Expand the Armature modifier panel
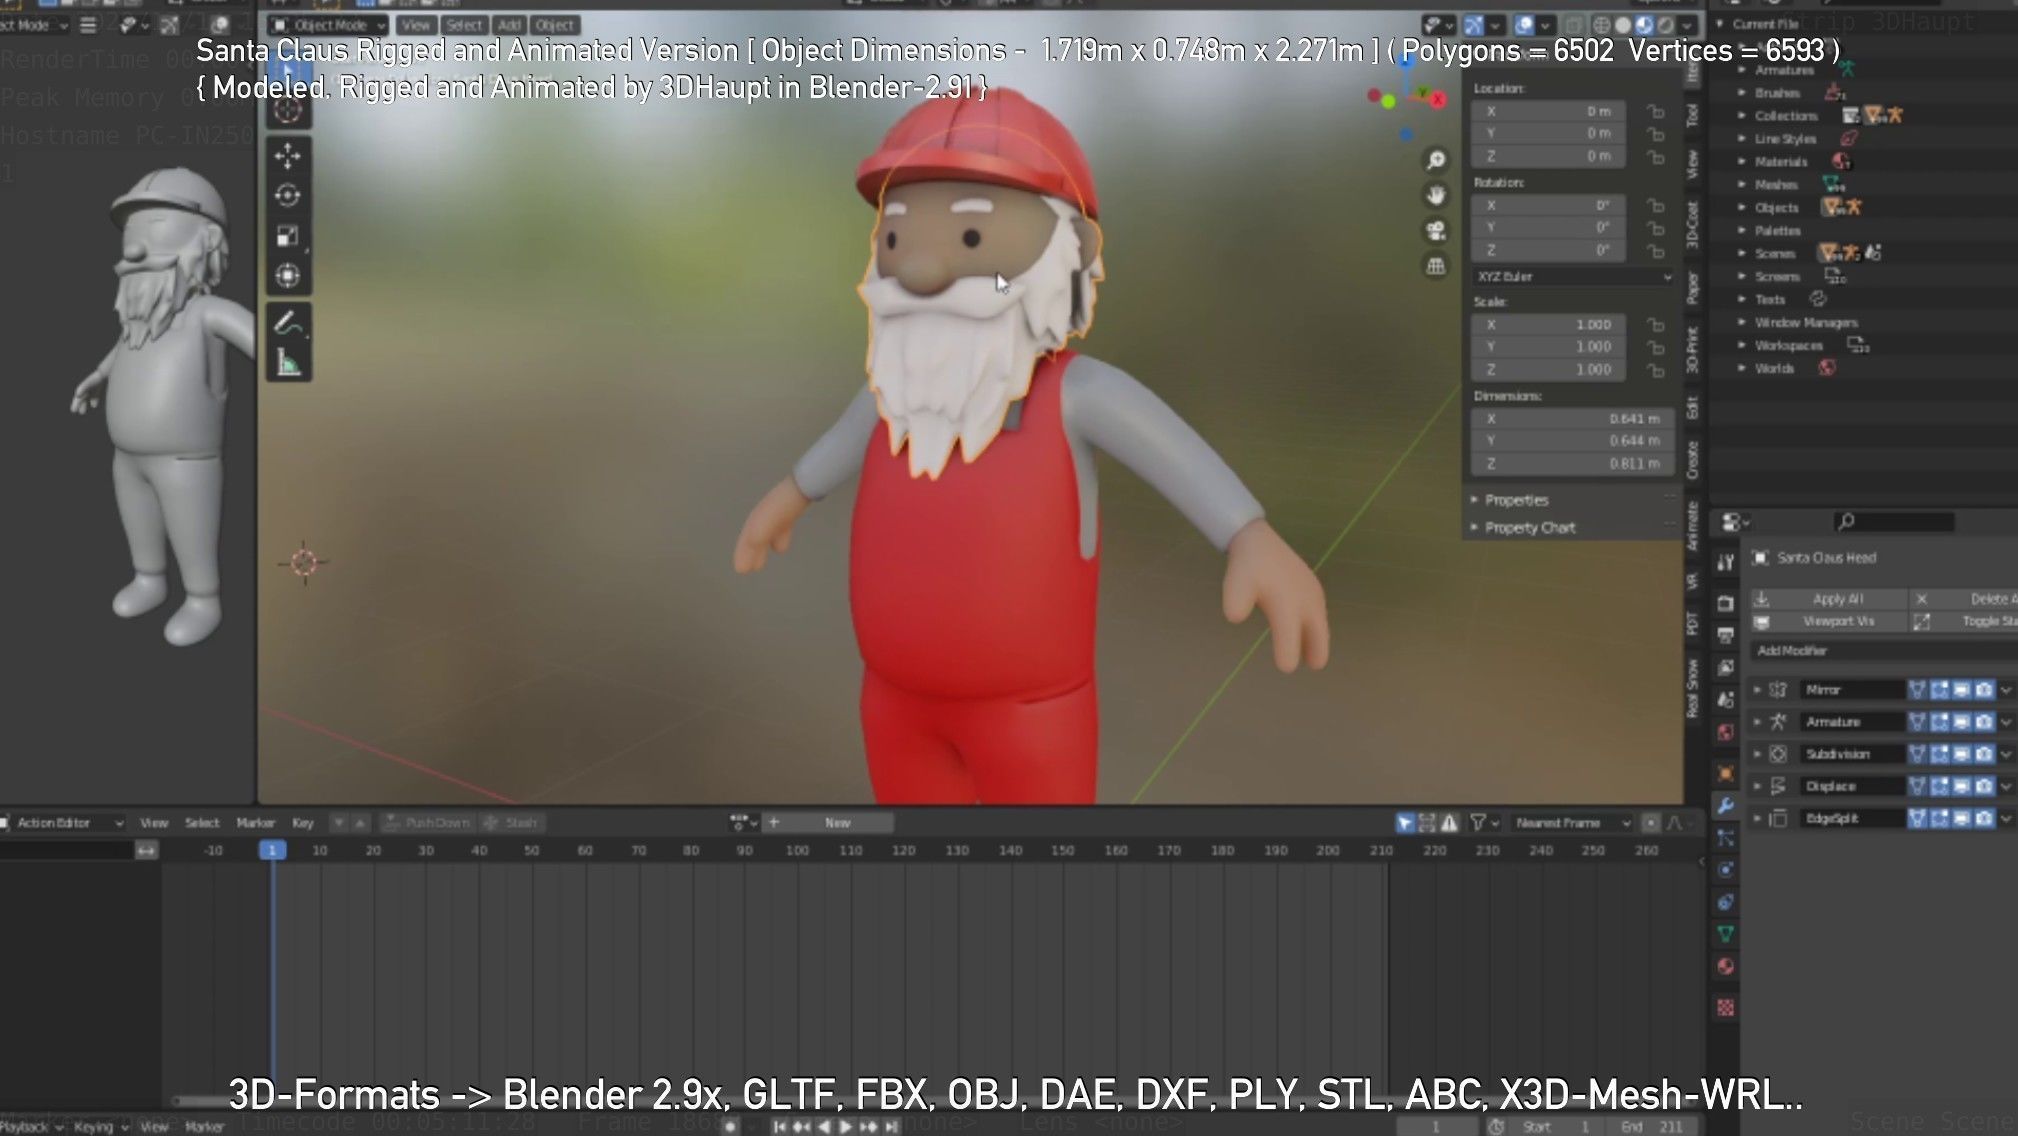This screenshot has height=1136, width=2018. [x=1757, y=722]
